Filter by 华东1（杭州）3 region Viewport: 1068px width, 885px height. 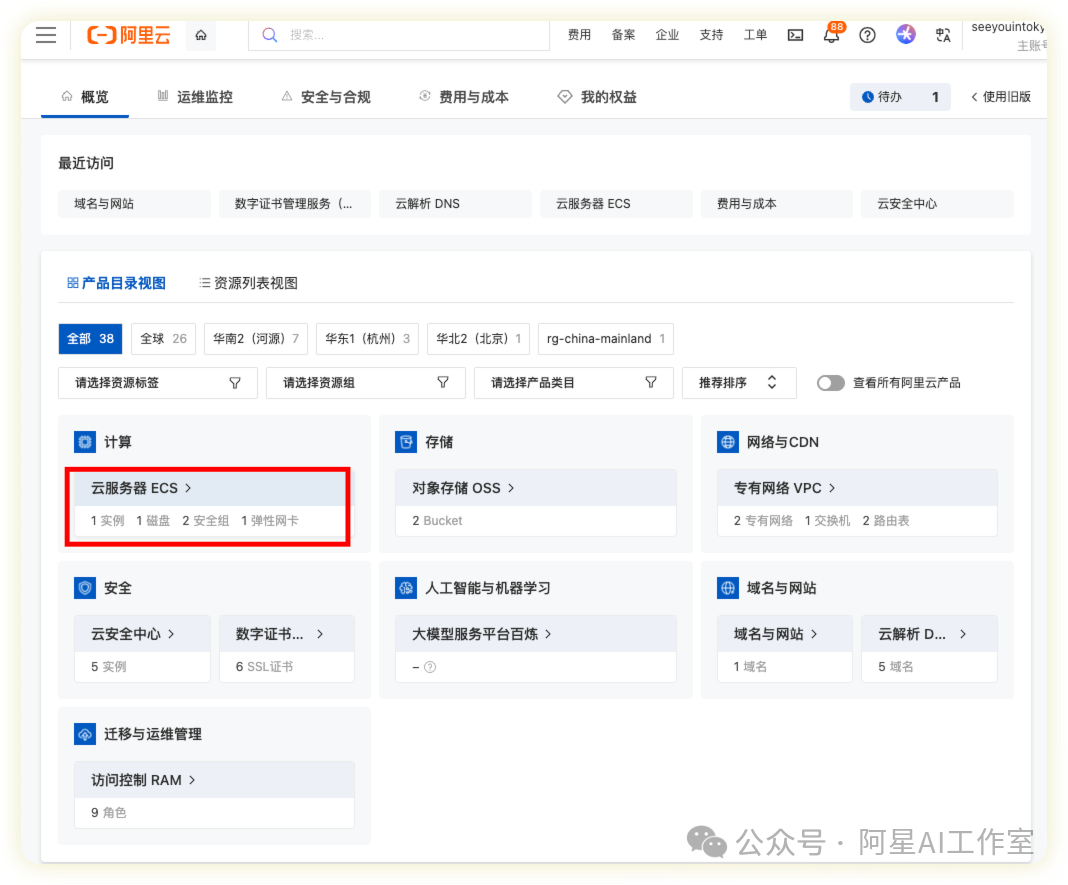[x=368, y=339]
